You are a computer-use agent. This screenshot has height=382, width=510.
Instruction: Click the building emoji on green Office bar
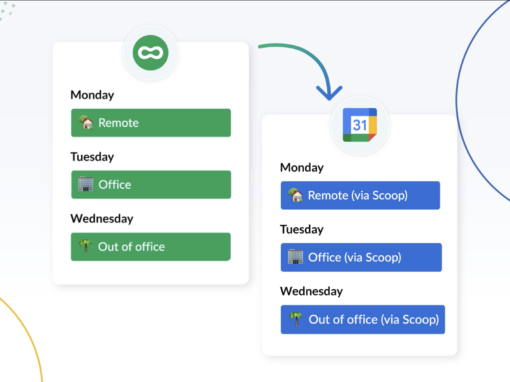(86, 184)
